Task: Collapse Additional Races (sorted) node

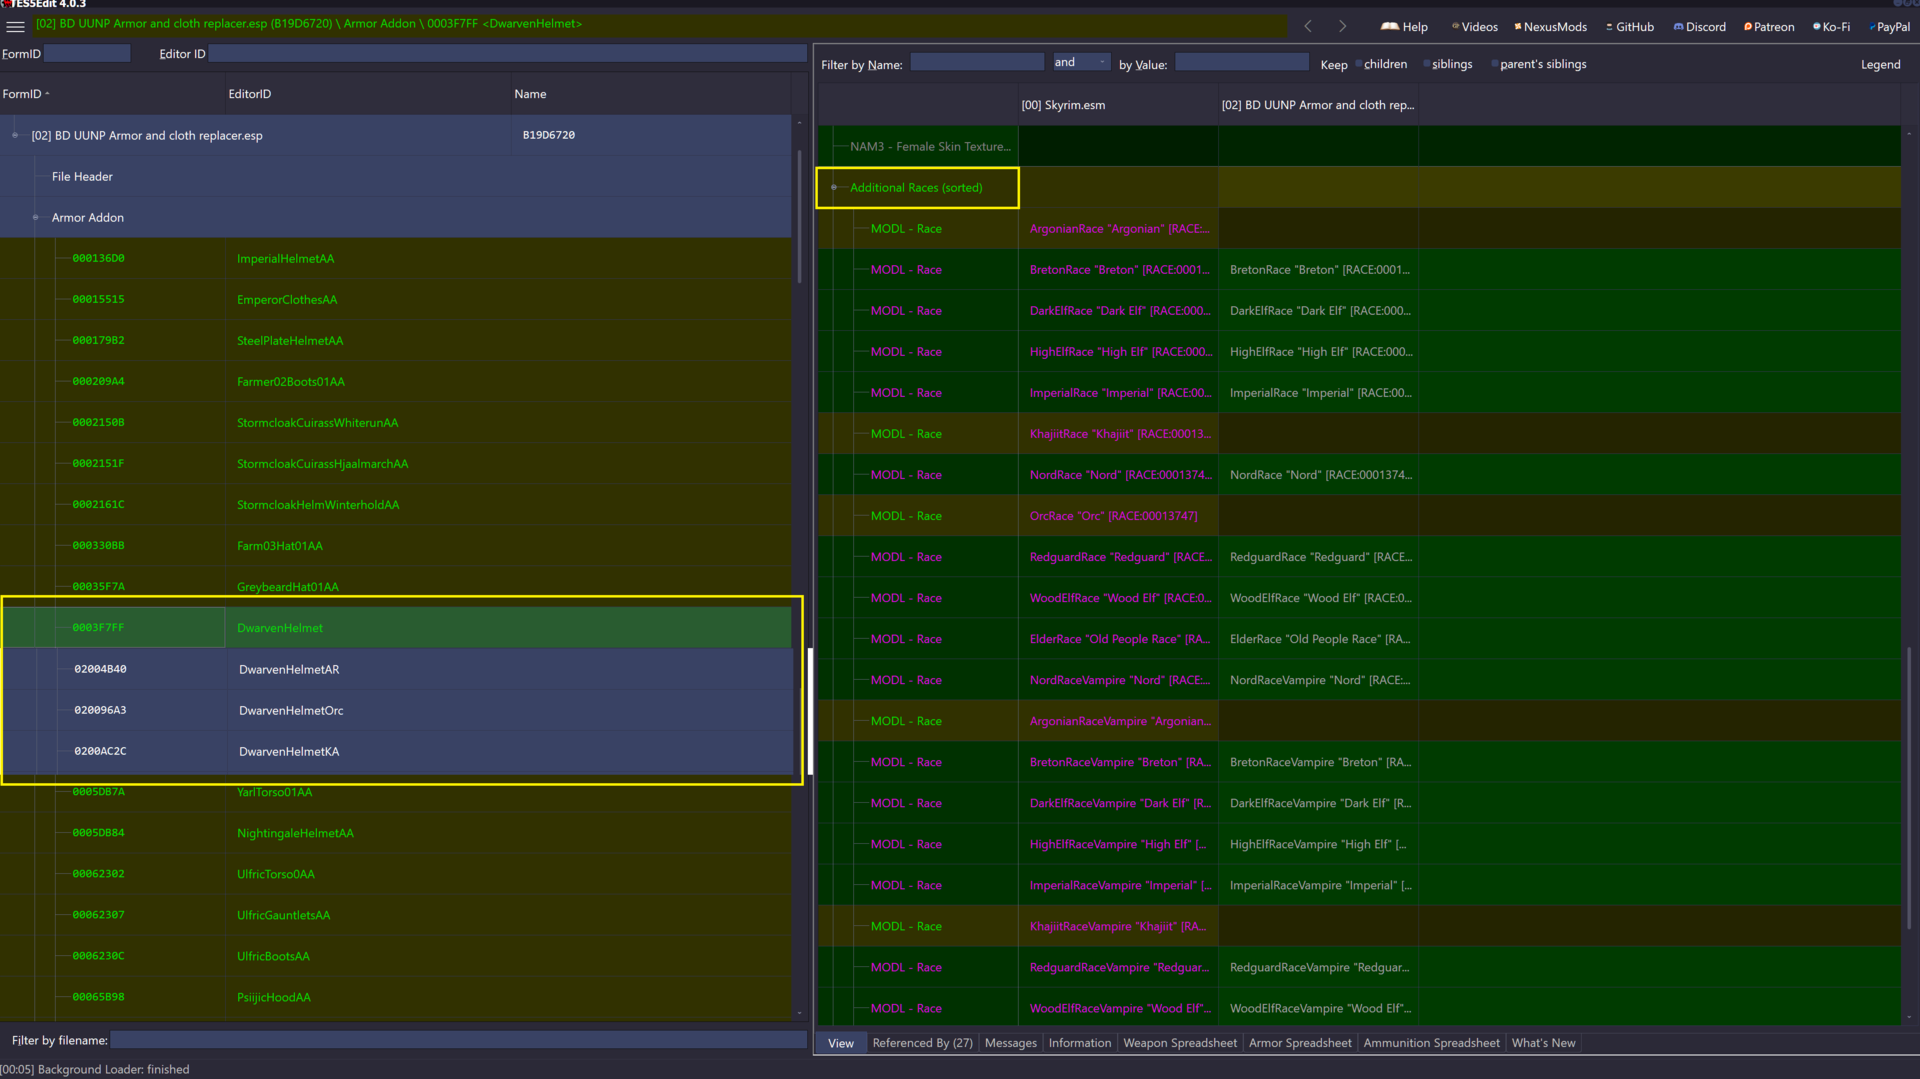Action: point(834,187)
